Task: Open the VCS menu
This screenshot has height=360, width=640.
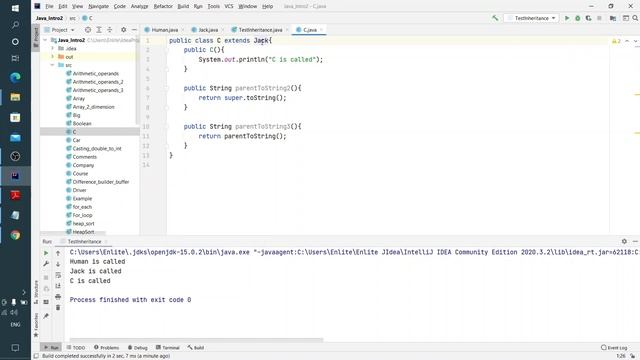Action: click(229, 6)
